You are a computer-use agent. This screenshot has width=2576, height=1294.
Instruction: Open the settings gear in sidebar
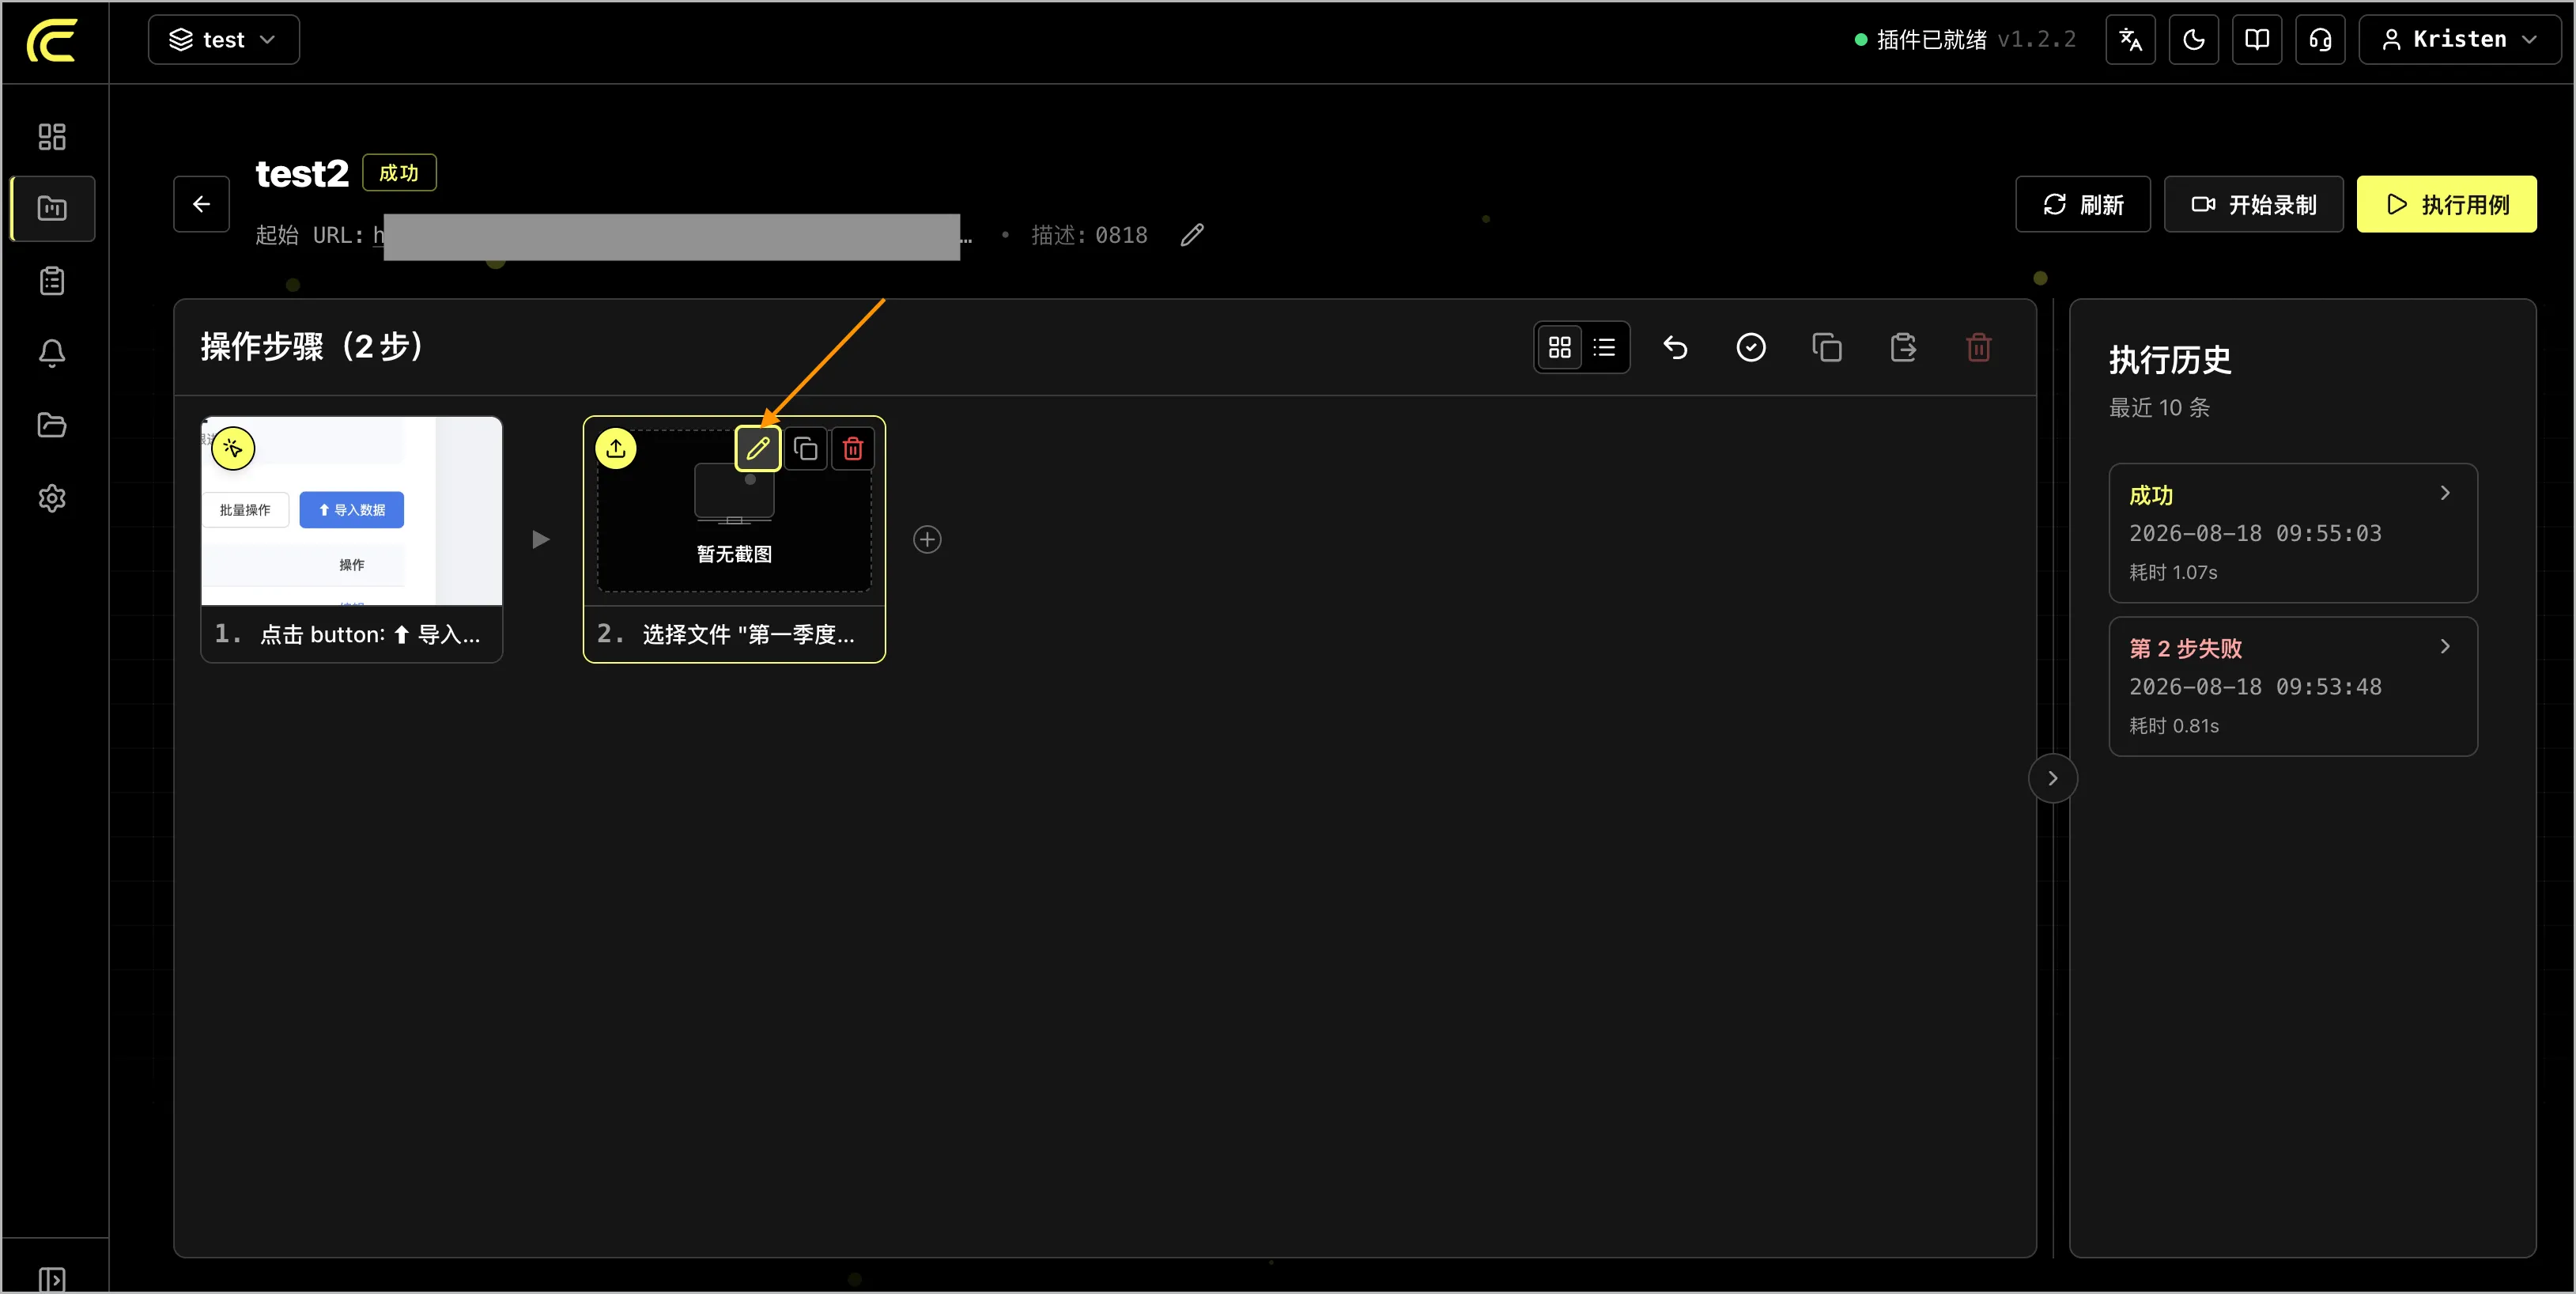(x=52, y=498)
